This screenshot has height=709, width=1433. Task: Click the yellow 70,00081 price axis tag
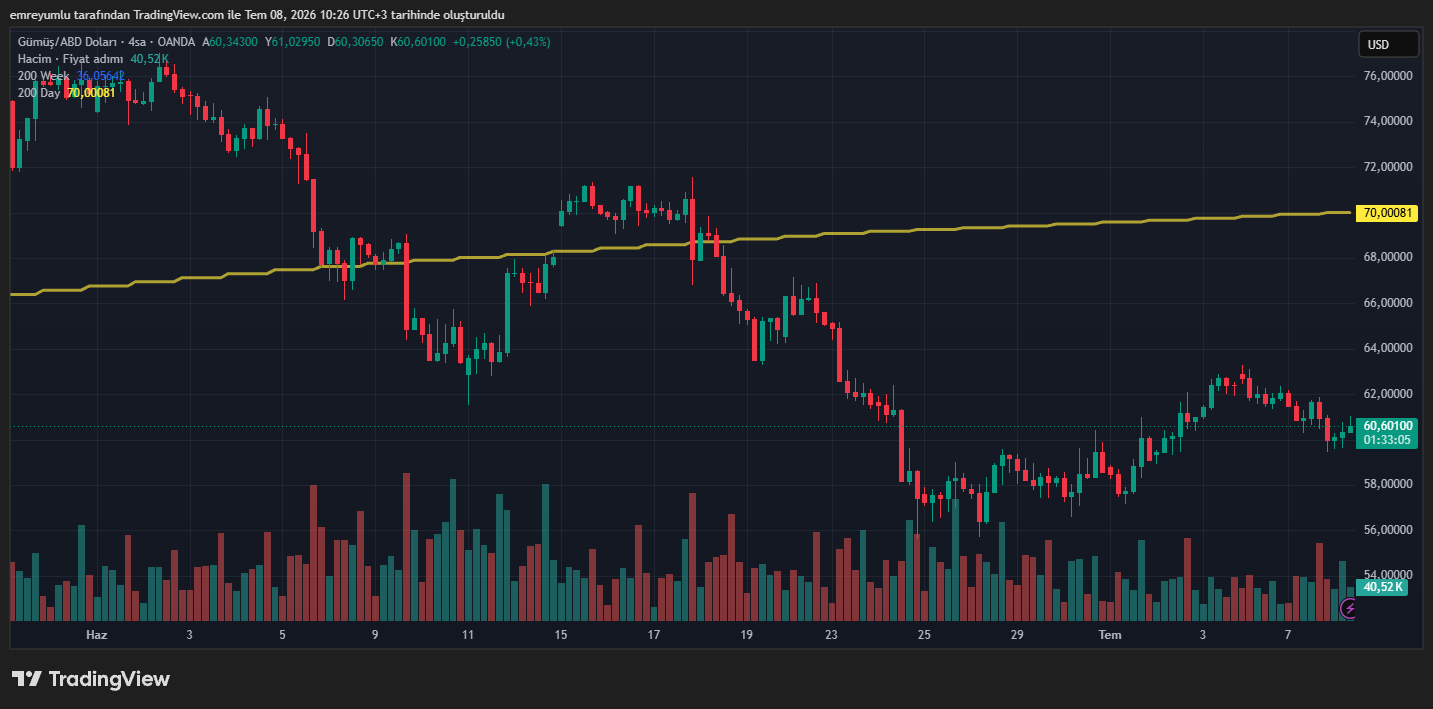click(1386, 212)
